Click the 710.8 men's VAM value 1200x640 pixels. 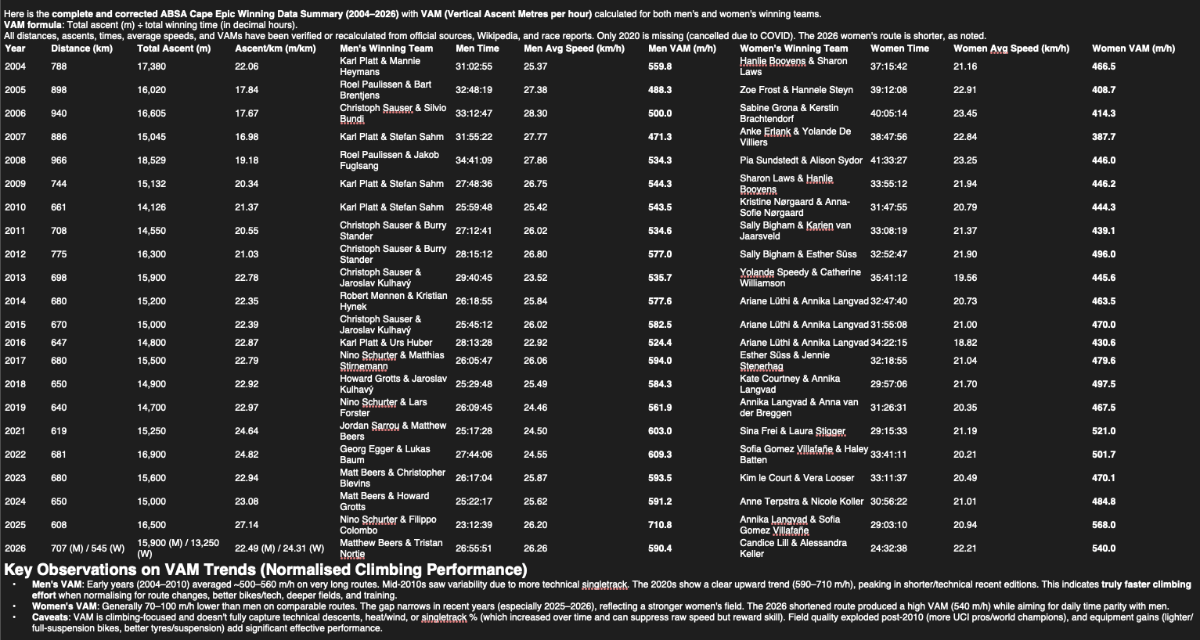pos(660,525)
